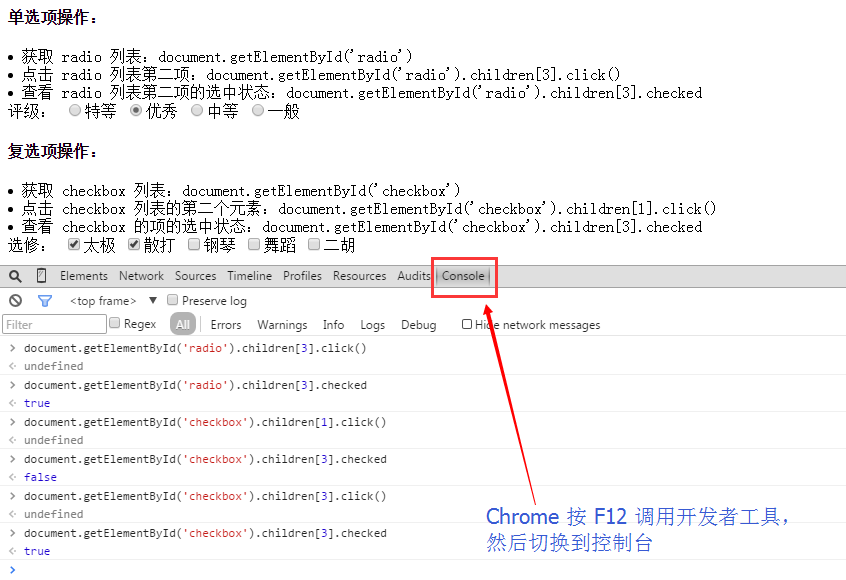Click the 评级 label
The width and height of the screenshot is (846, 580).
[x=27, y=111]
